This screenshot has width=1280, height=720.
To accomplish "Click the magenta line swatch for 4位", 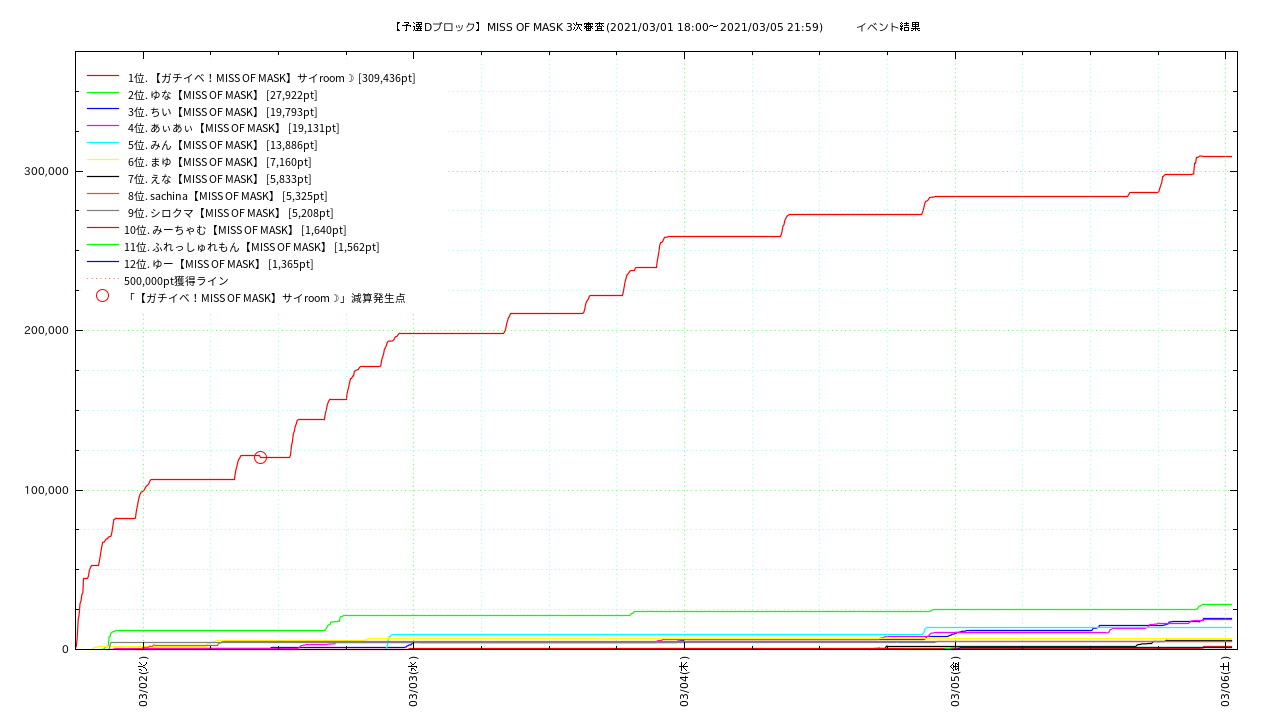I will coord(103,126).
